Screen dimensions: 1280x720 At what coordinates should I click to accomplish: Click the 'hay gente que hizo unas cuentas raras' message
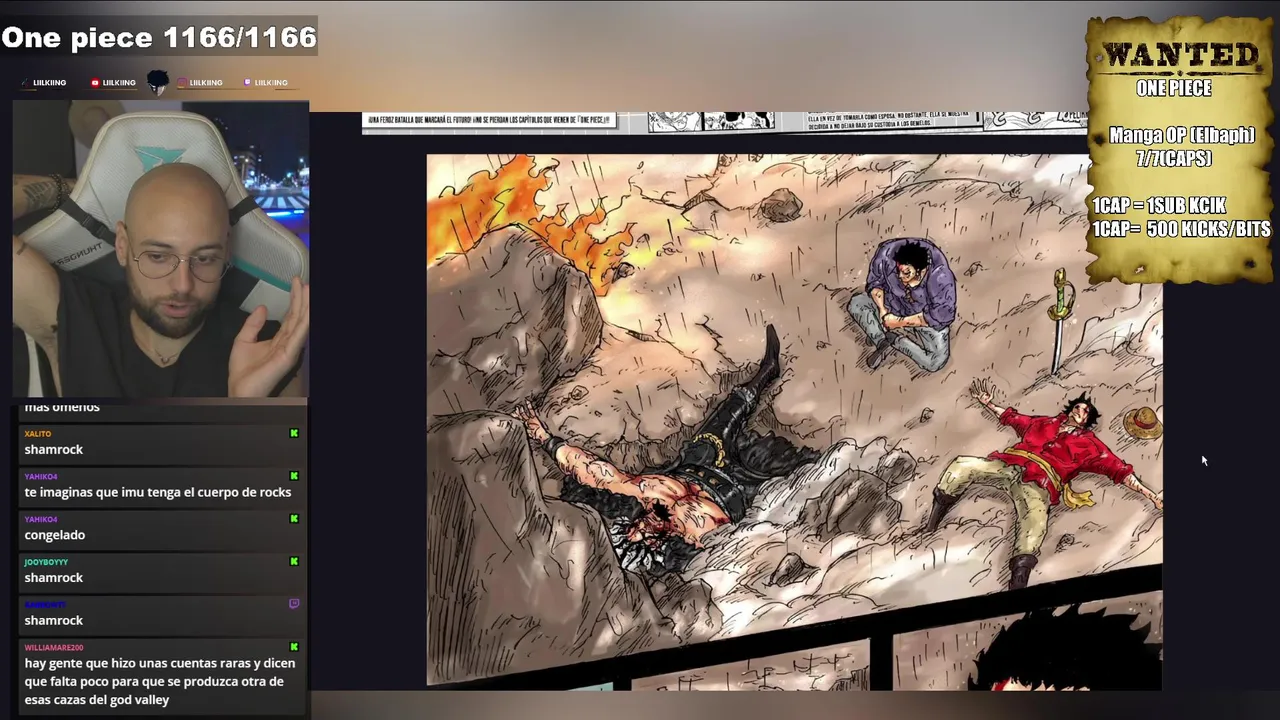[160, 681]
